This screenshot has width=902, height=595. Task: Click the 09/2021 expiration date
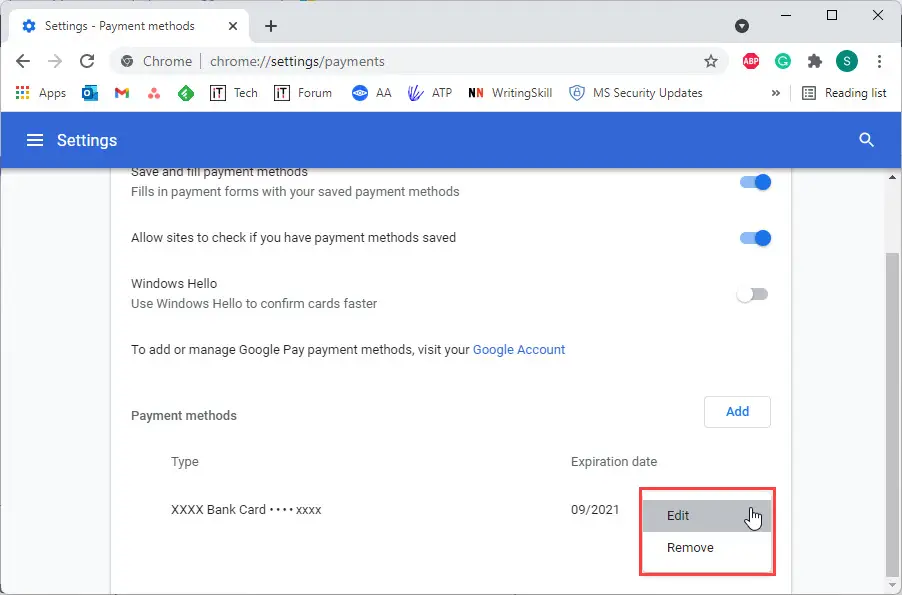point(595,510)
